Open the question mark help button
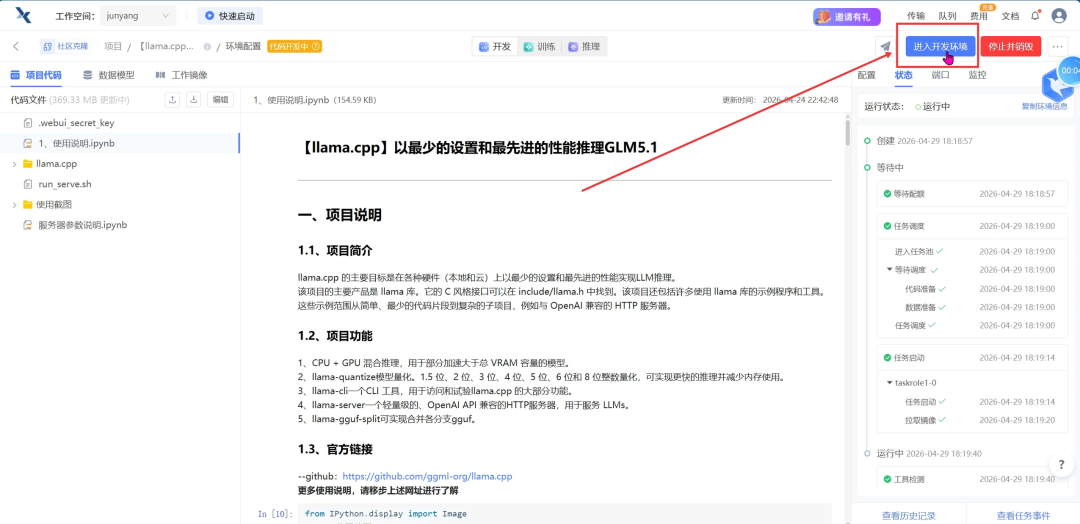1080x524 pixels. tap(1061, 465)
